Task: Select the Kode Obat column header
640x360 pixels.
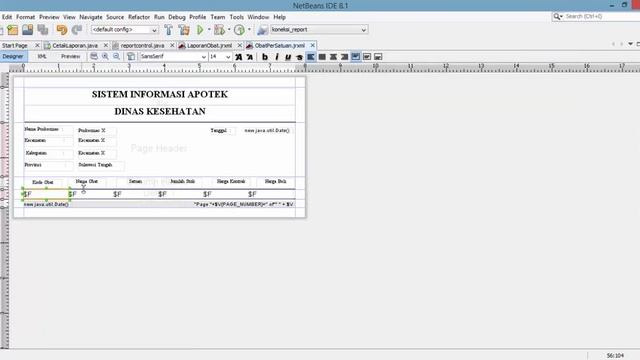Action: coord(43,182)
